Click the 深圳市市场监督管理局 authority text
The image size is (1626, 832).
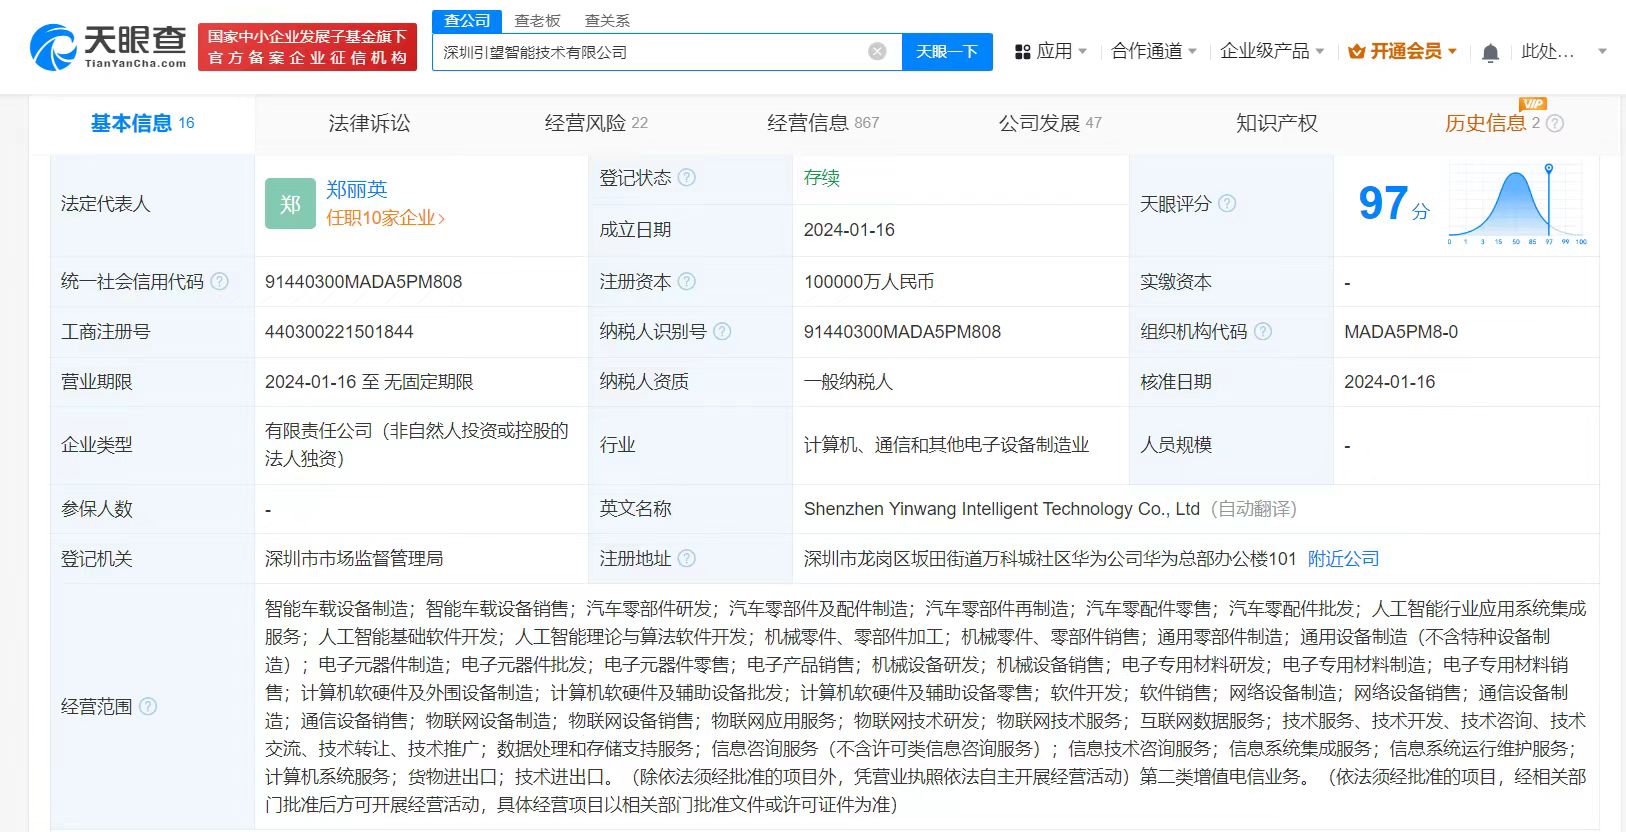(354, 559)
